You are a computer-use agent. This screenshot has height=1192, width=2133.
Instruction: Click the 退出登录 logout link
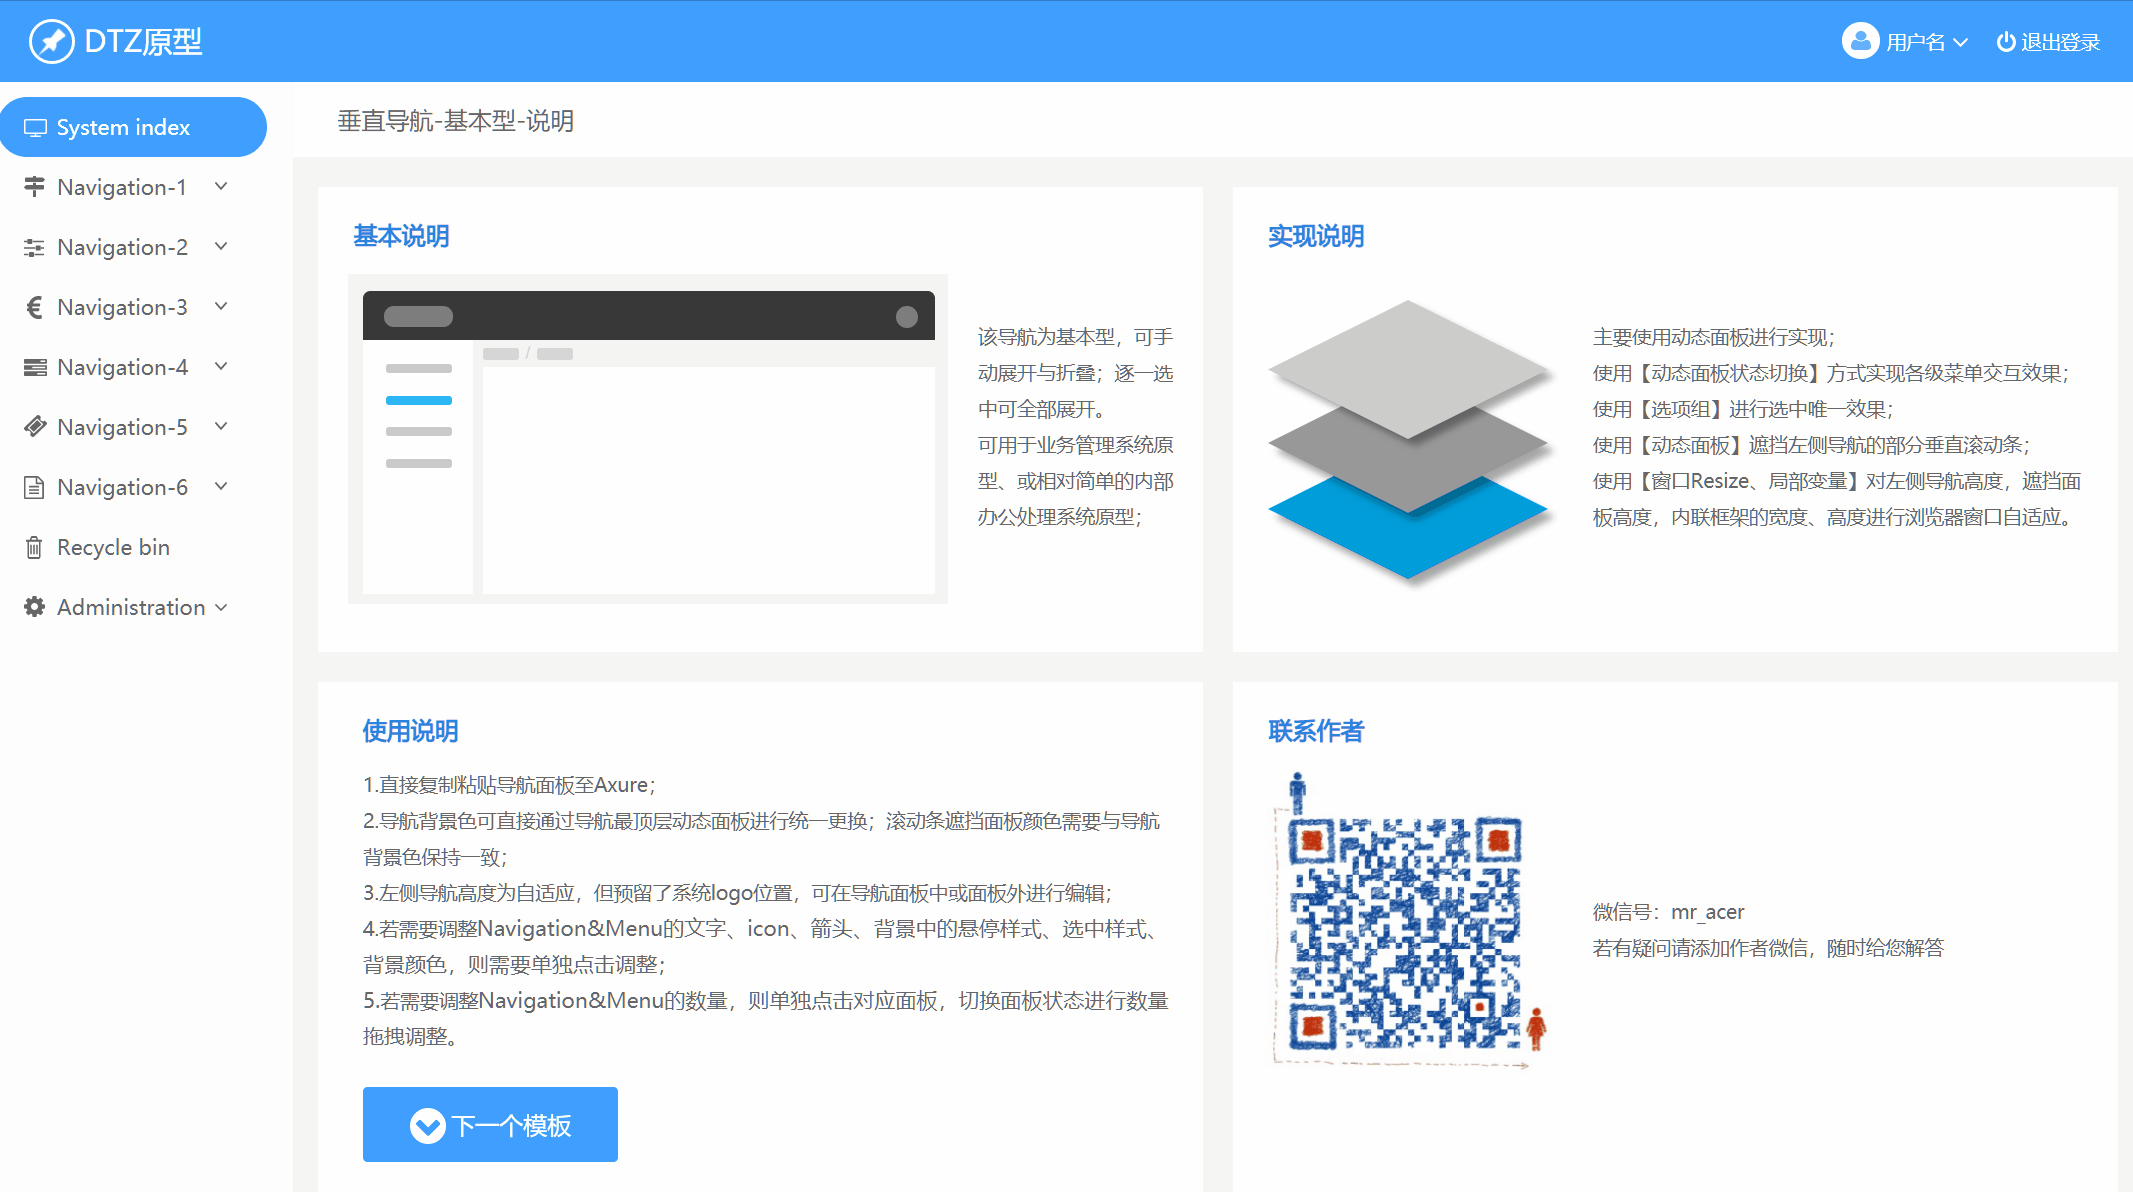pos(2048,42)
